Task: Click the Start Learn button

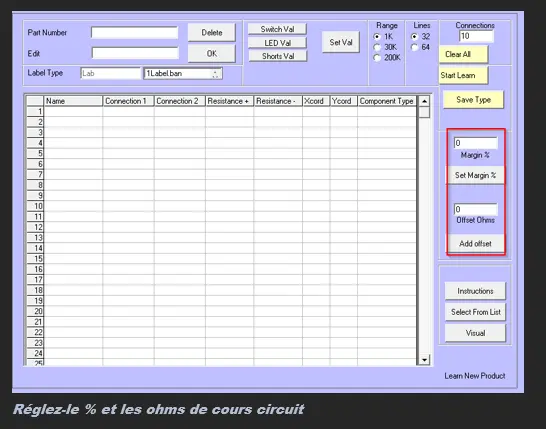Action: click(463, 75)
